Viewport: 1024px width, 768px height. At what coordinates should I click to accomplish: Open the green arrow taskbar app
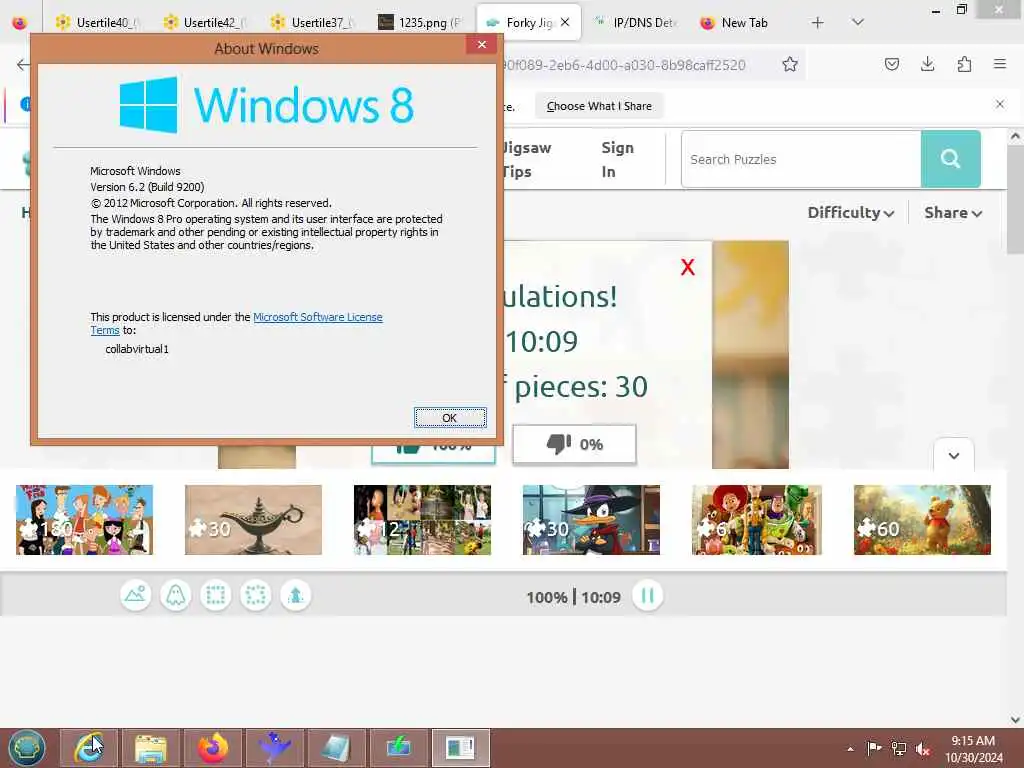point(399,748)
